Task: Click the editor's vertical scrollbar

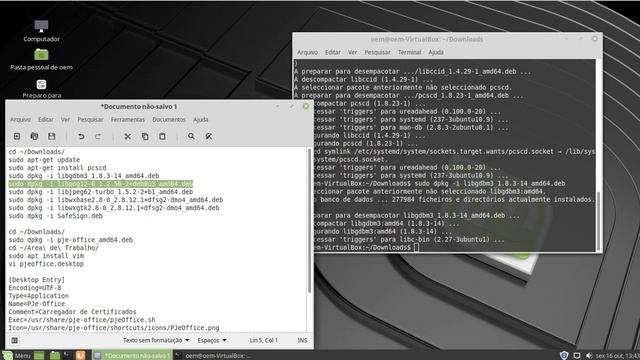Action: [x=309, y=220]
